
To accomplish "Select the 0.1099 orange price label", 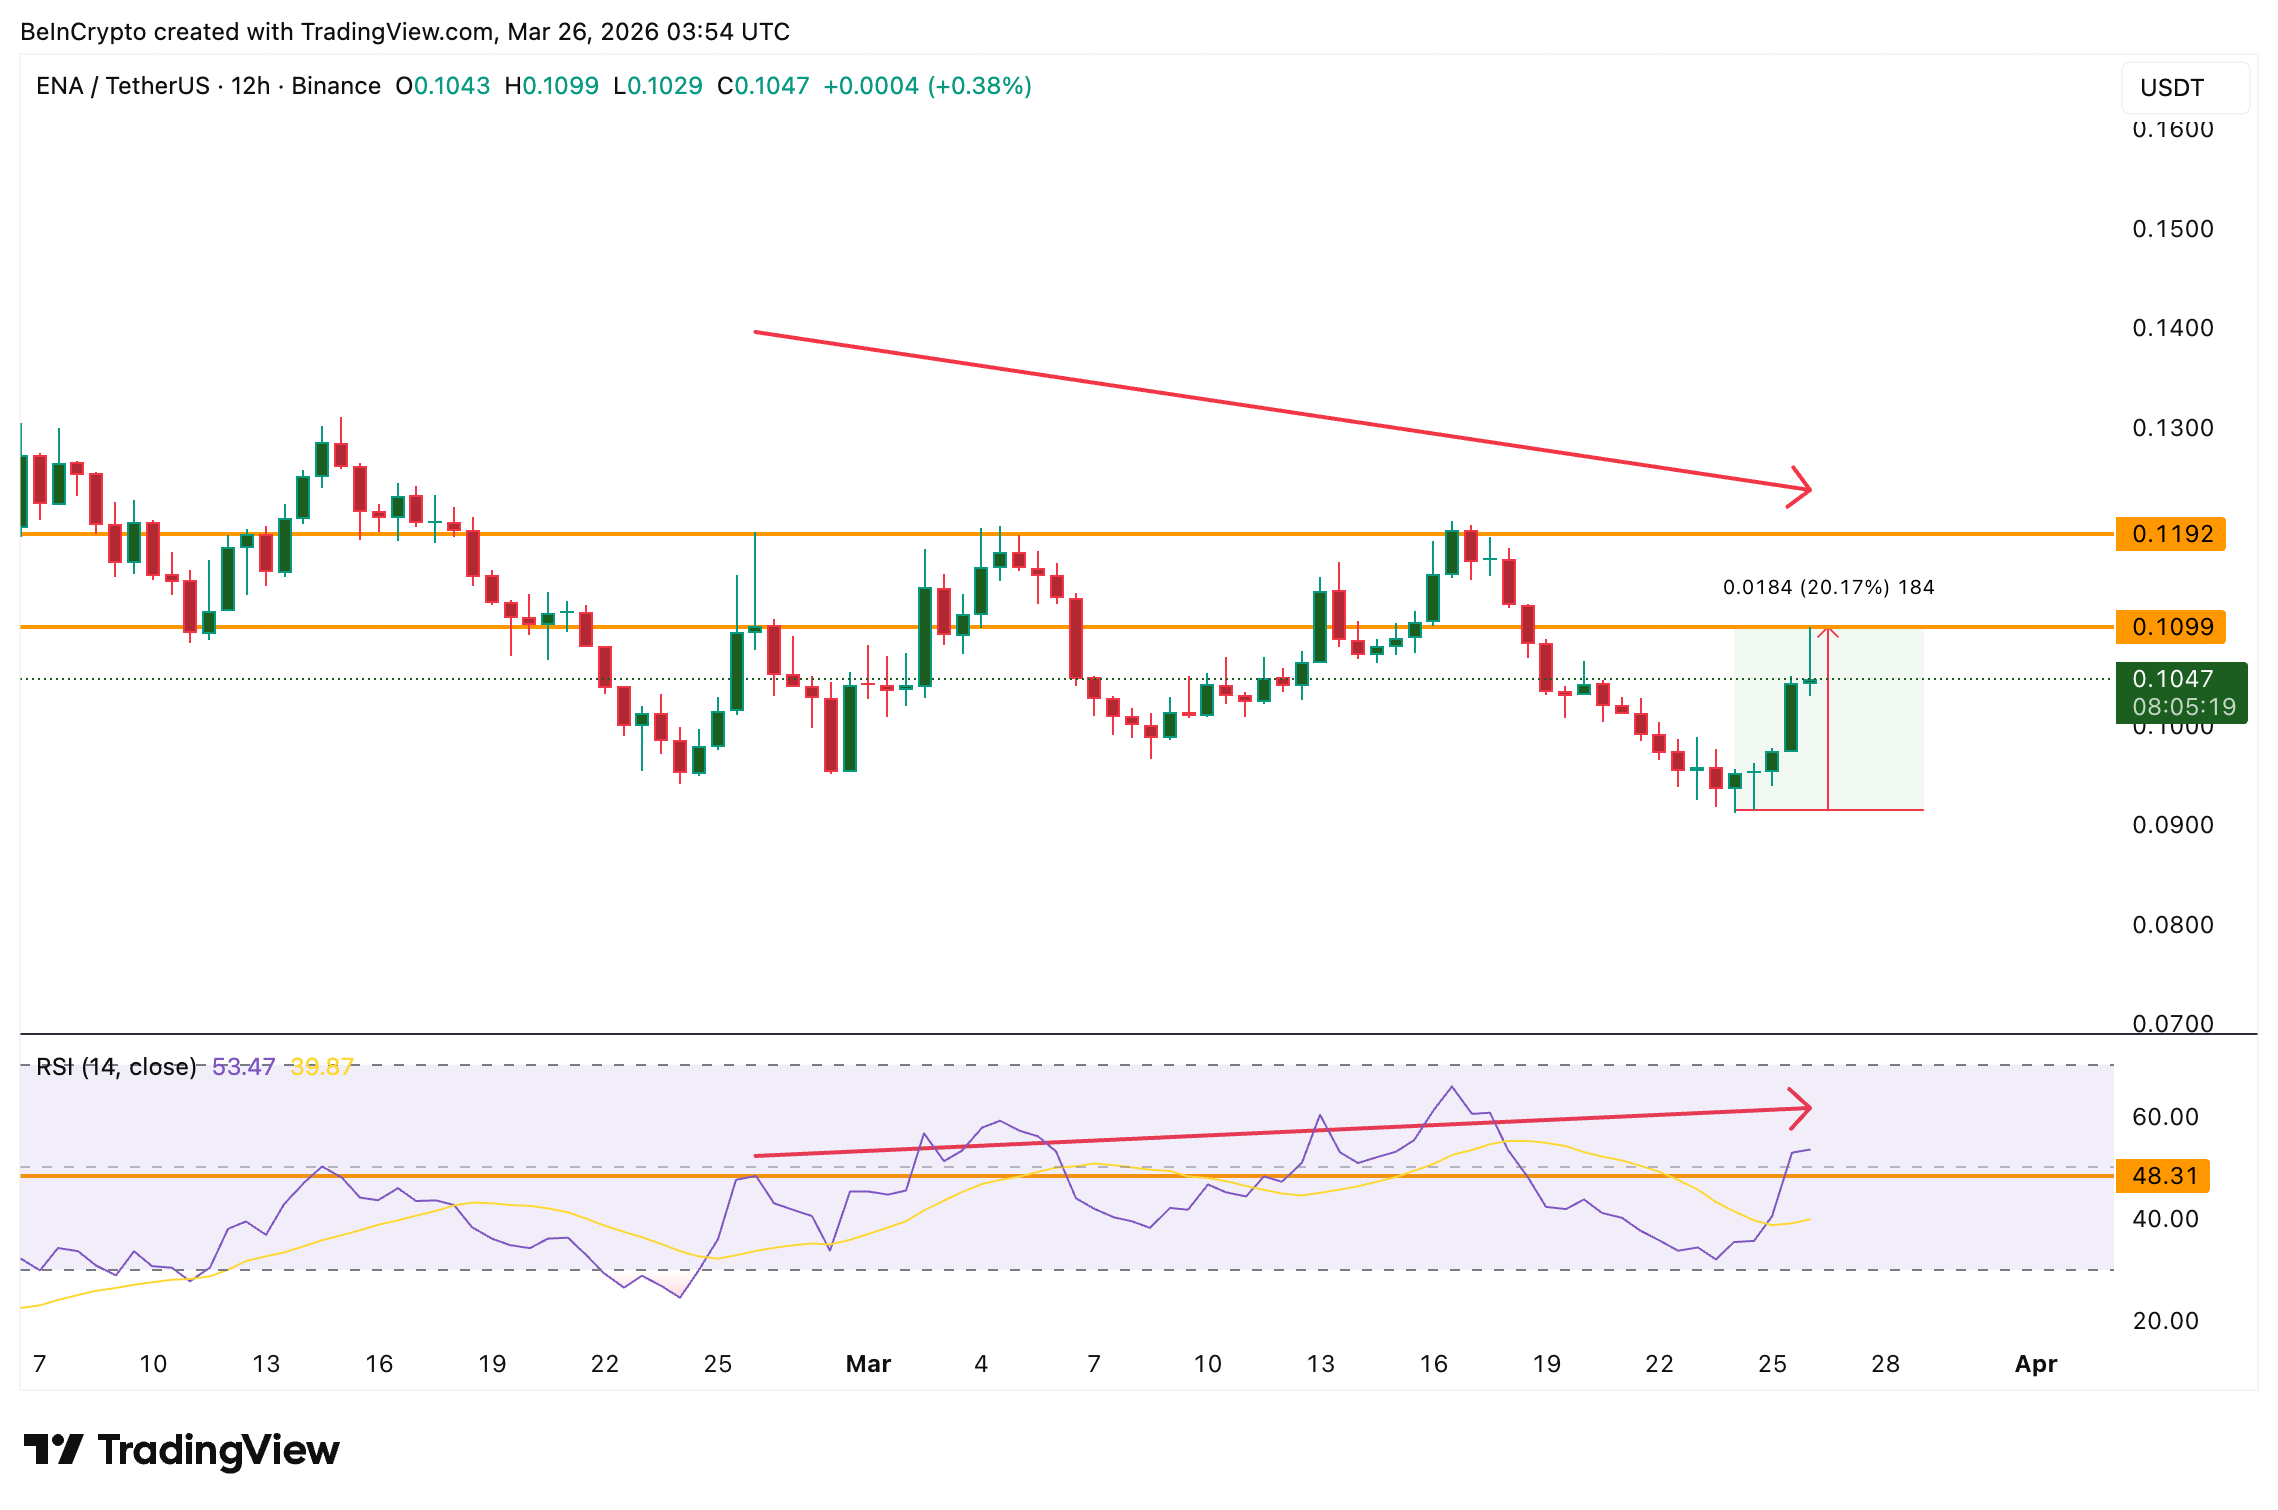I will (2171, 627).
